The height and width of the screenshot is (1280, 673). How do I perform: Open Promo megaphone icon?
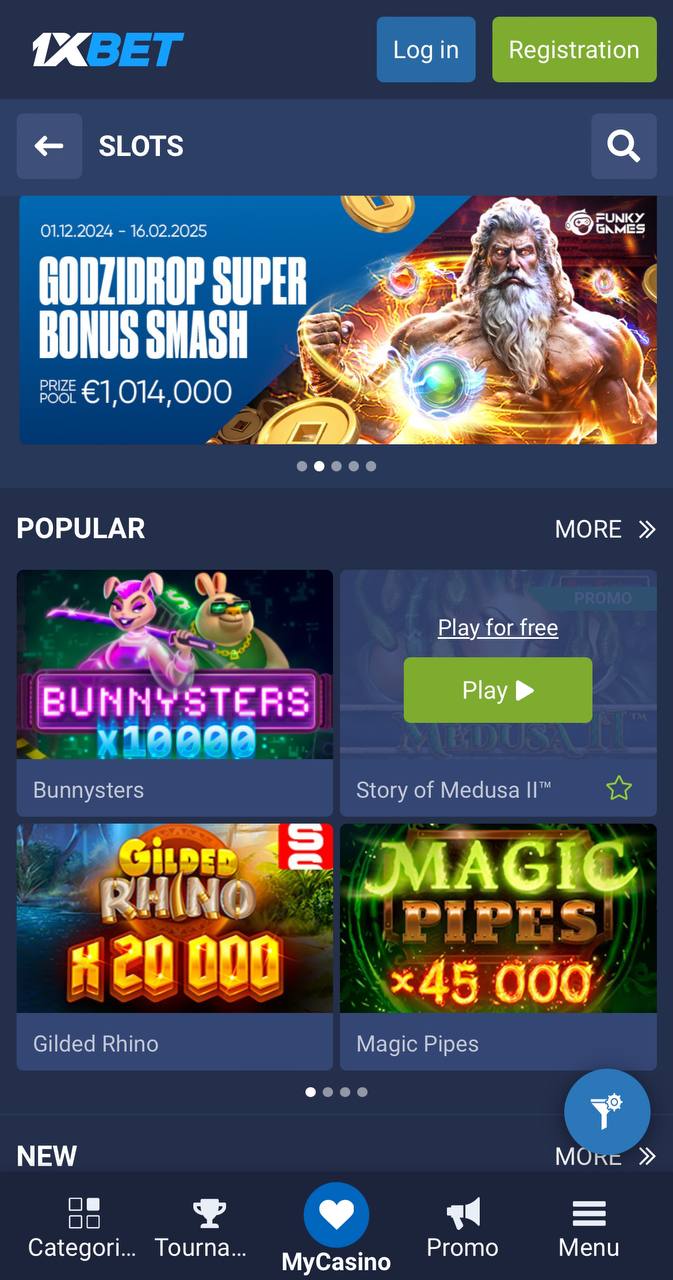click(x=463, y=1213)
